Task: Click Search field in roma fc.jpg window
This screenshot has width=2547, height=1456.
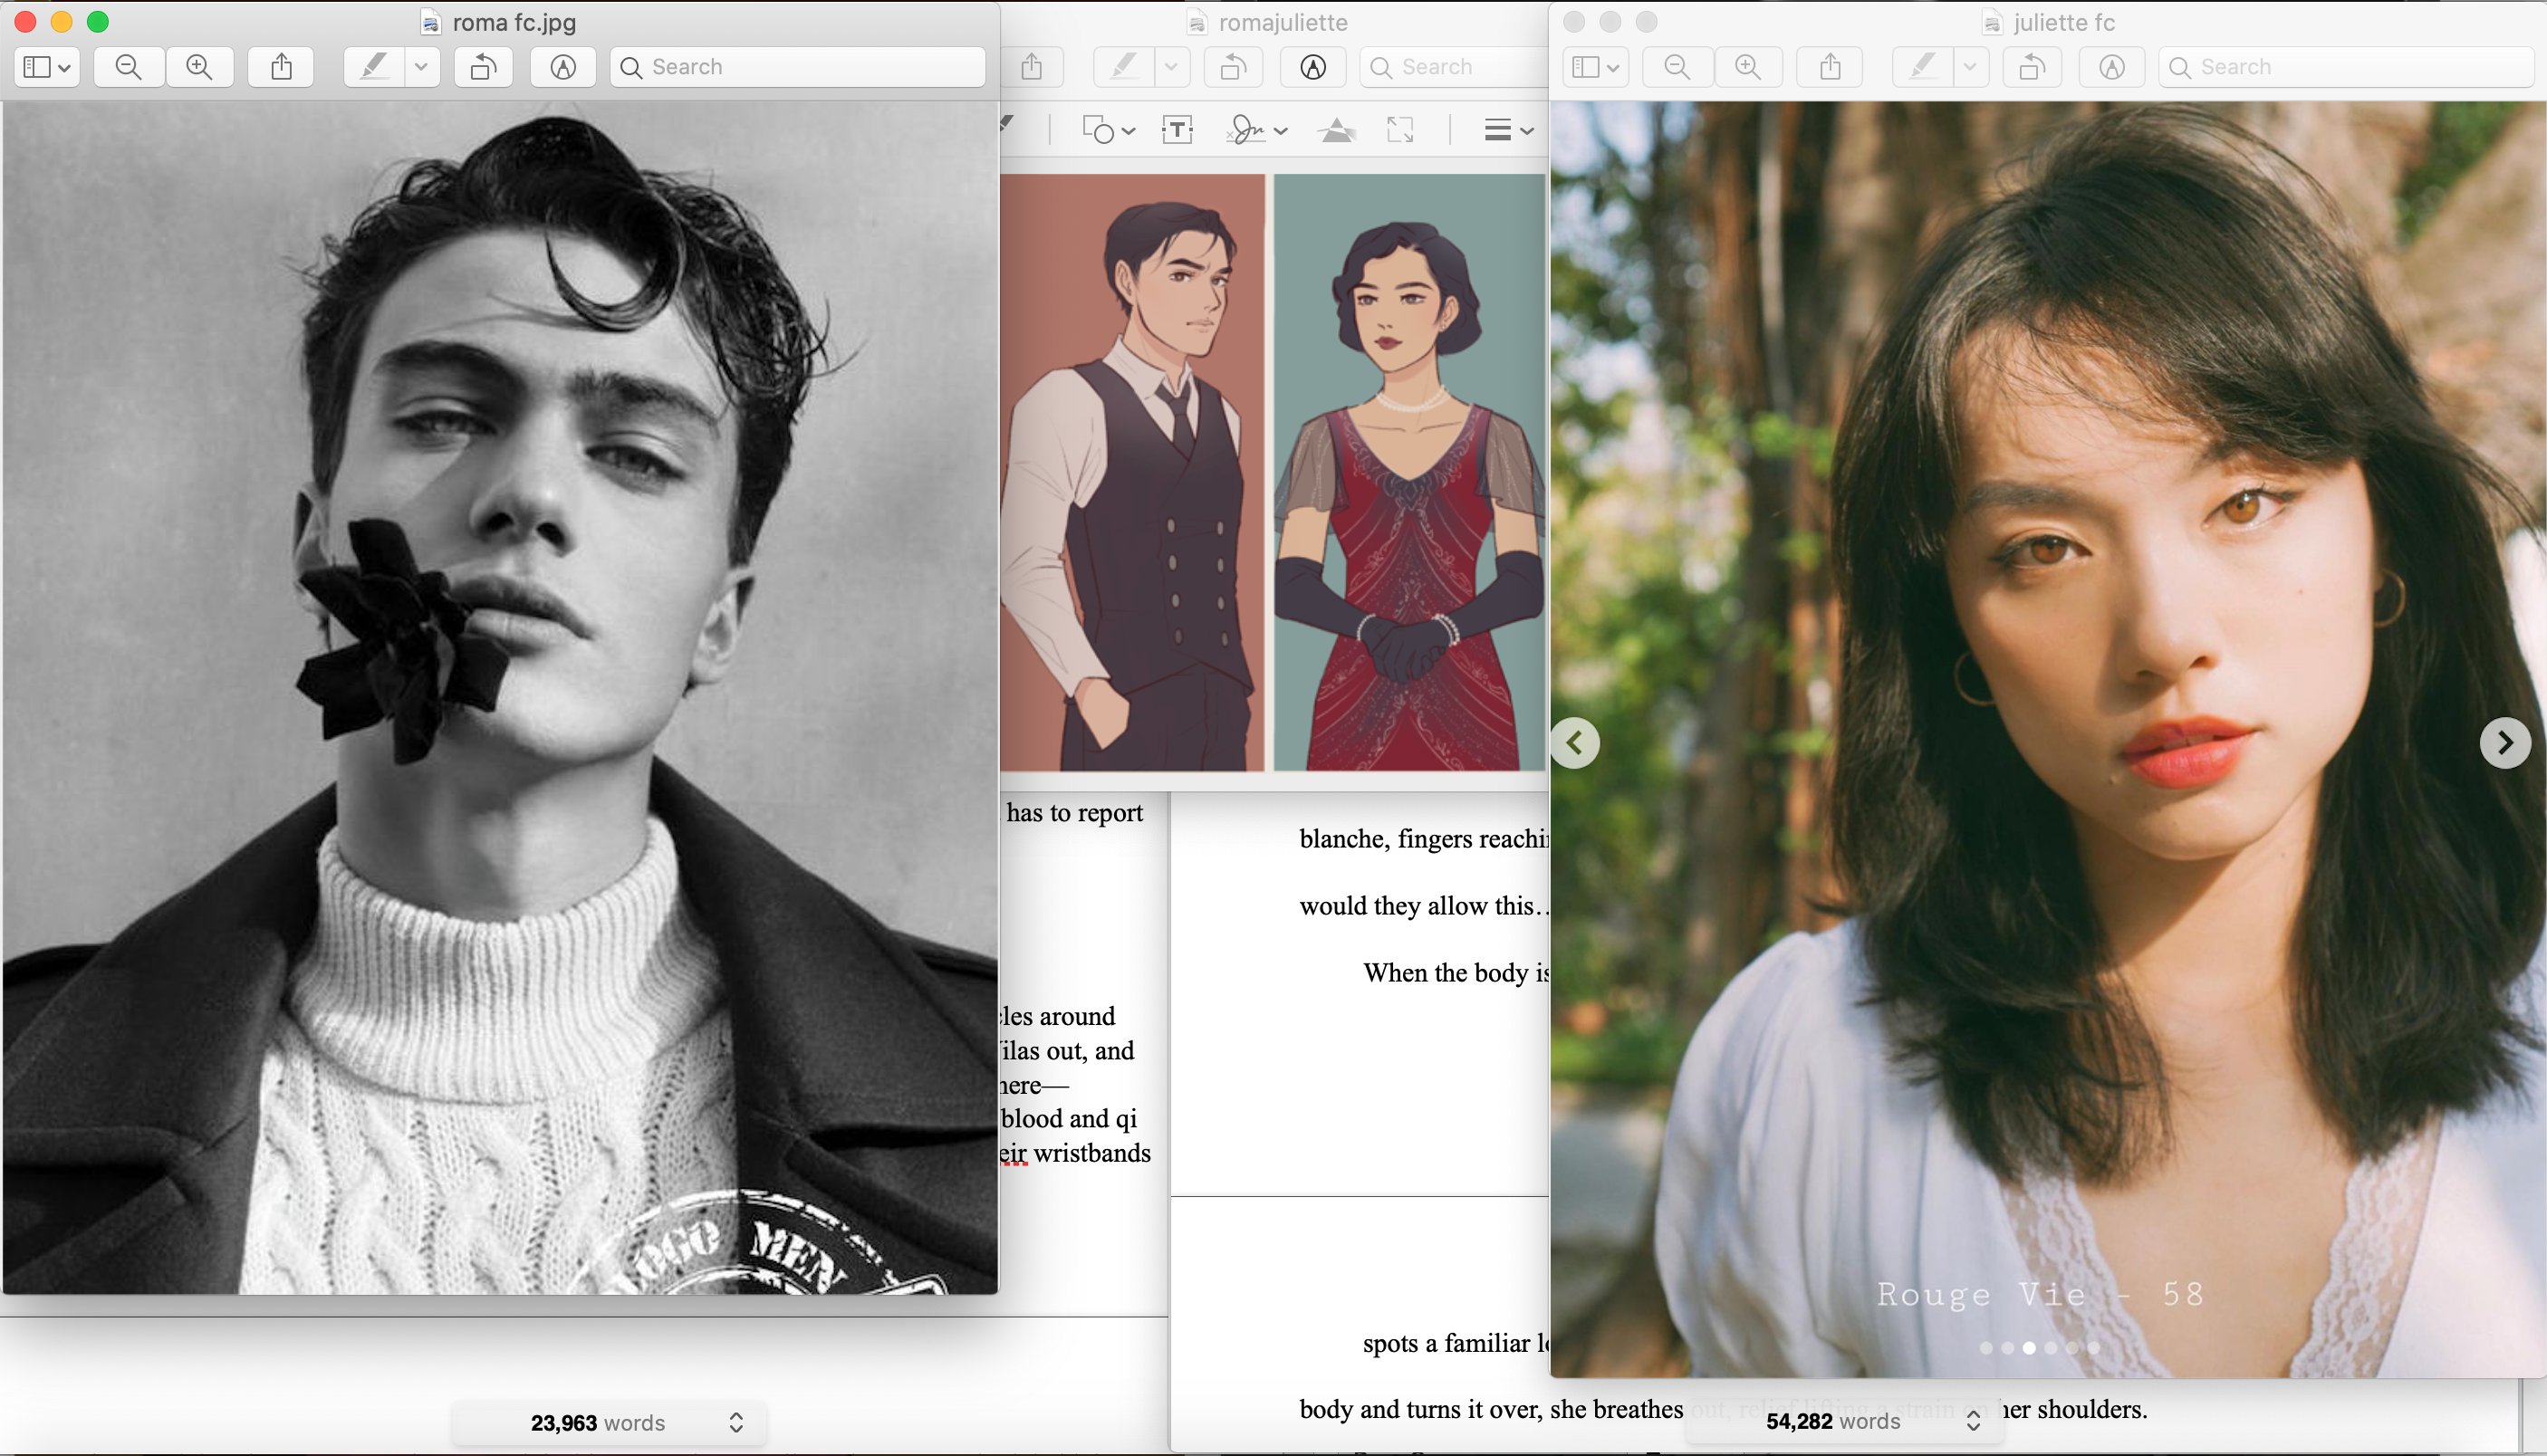Action: tap(798, 67)
